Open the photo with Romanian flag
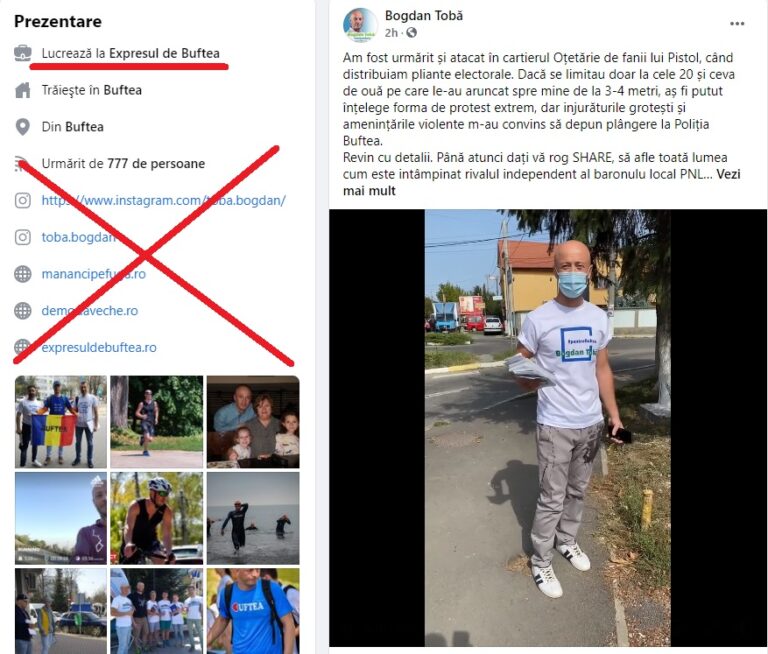The image size is (768, 654). (61, 422)
